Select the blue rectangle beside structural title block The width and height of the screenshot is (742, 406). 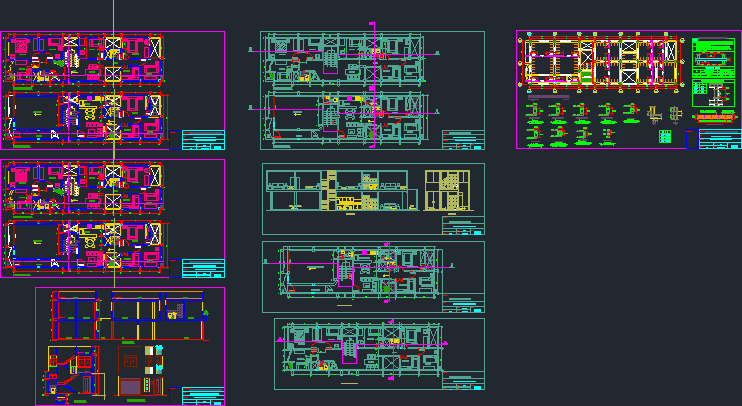[x=691, y=139]
